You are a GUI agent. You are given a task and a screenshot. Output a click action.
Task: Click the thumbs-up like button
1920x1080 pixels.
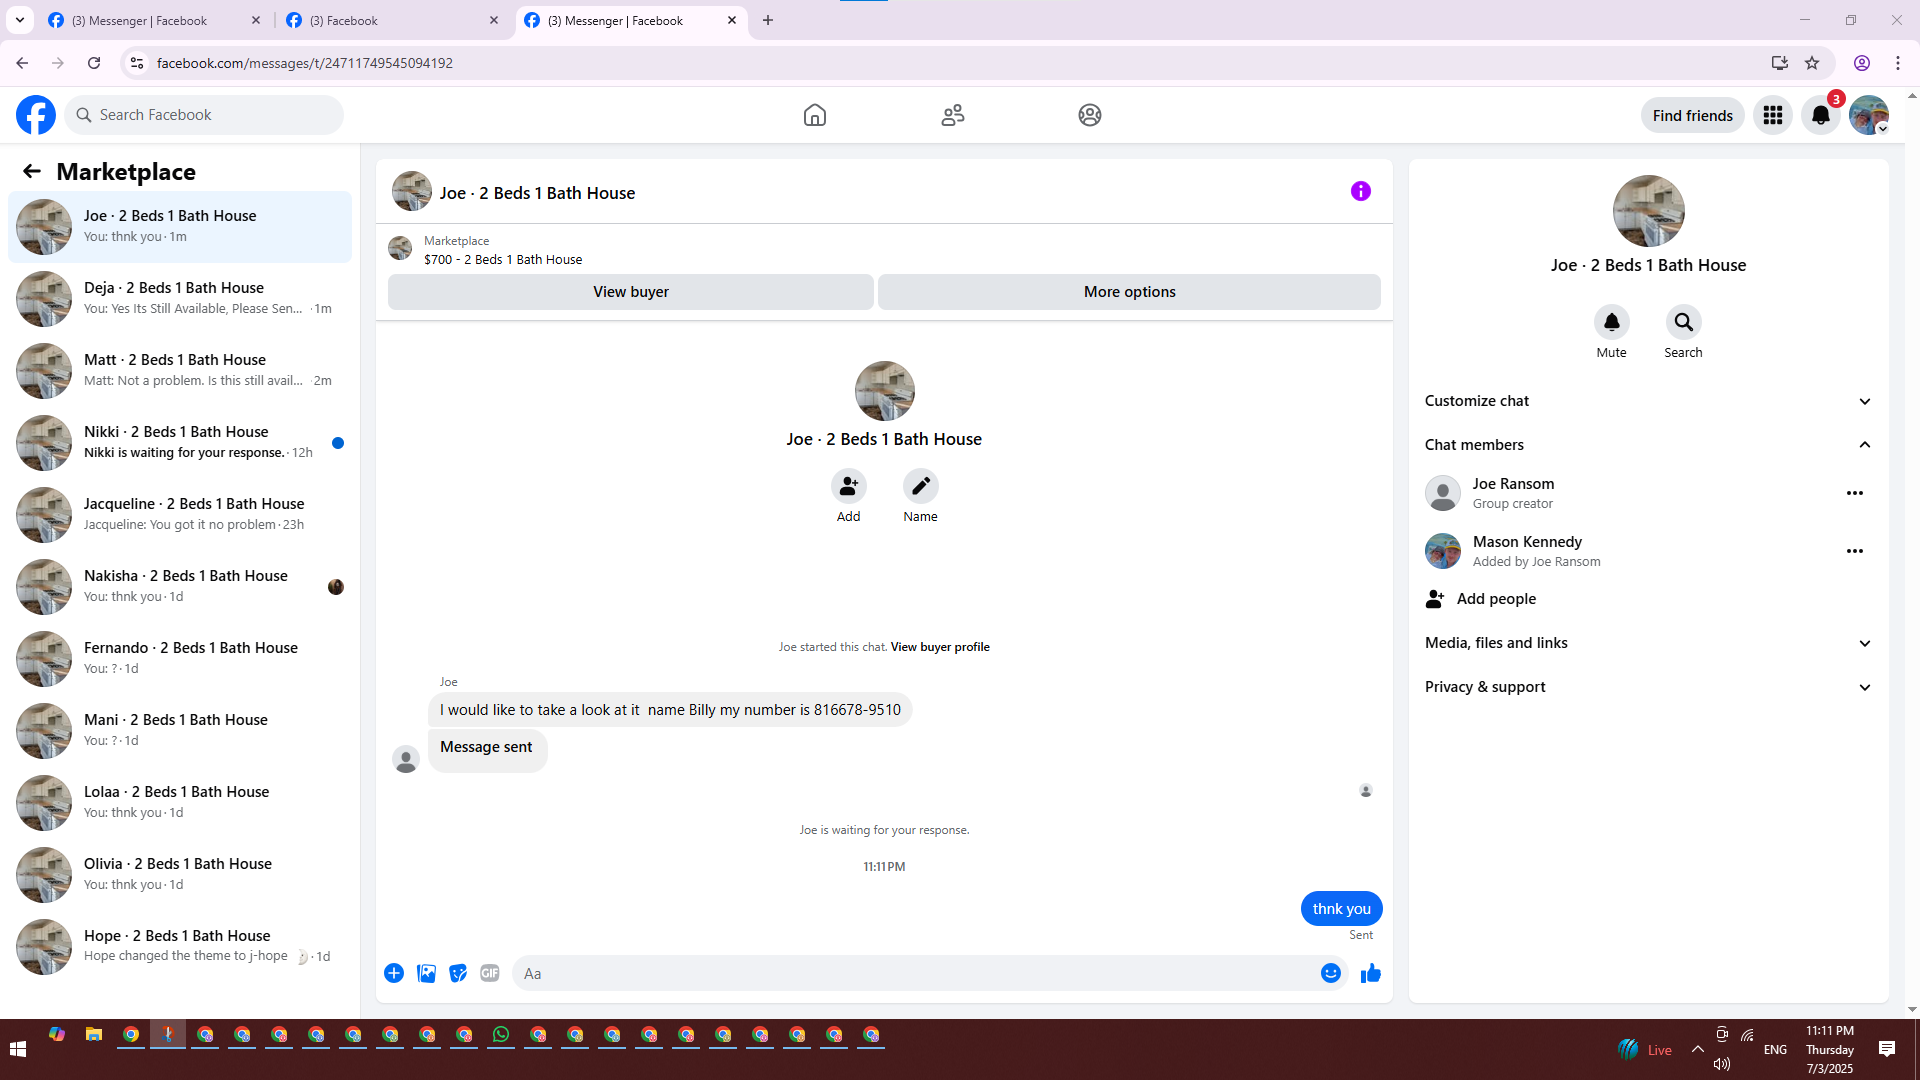1370,973
